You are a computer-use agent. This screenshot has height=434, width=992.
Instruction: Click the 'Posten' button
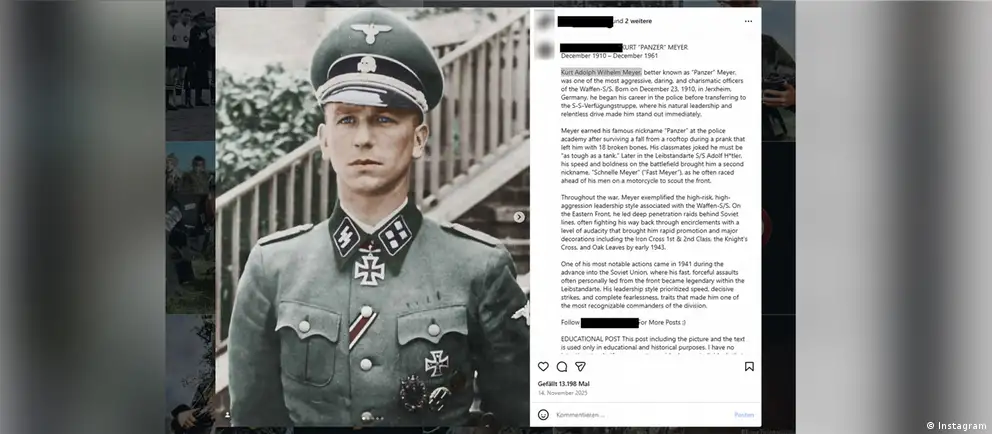tap(744, 414)
